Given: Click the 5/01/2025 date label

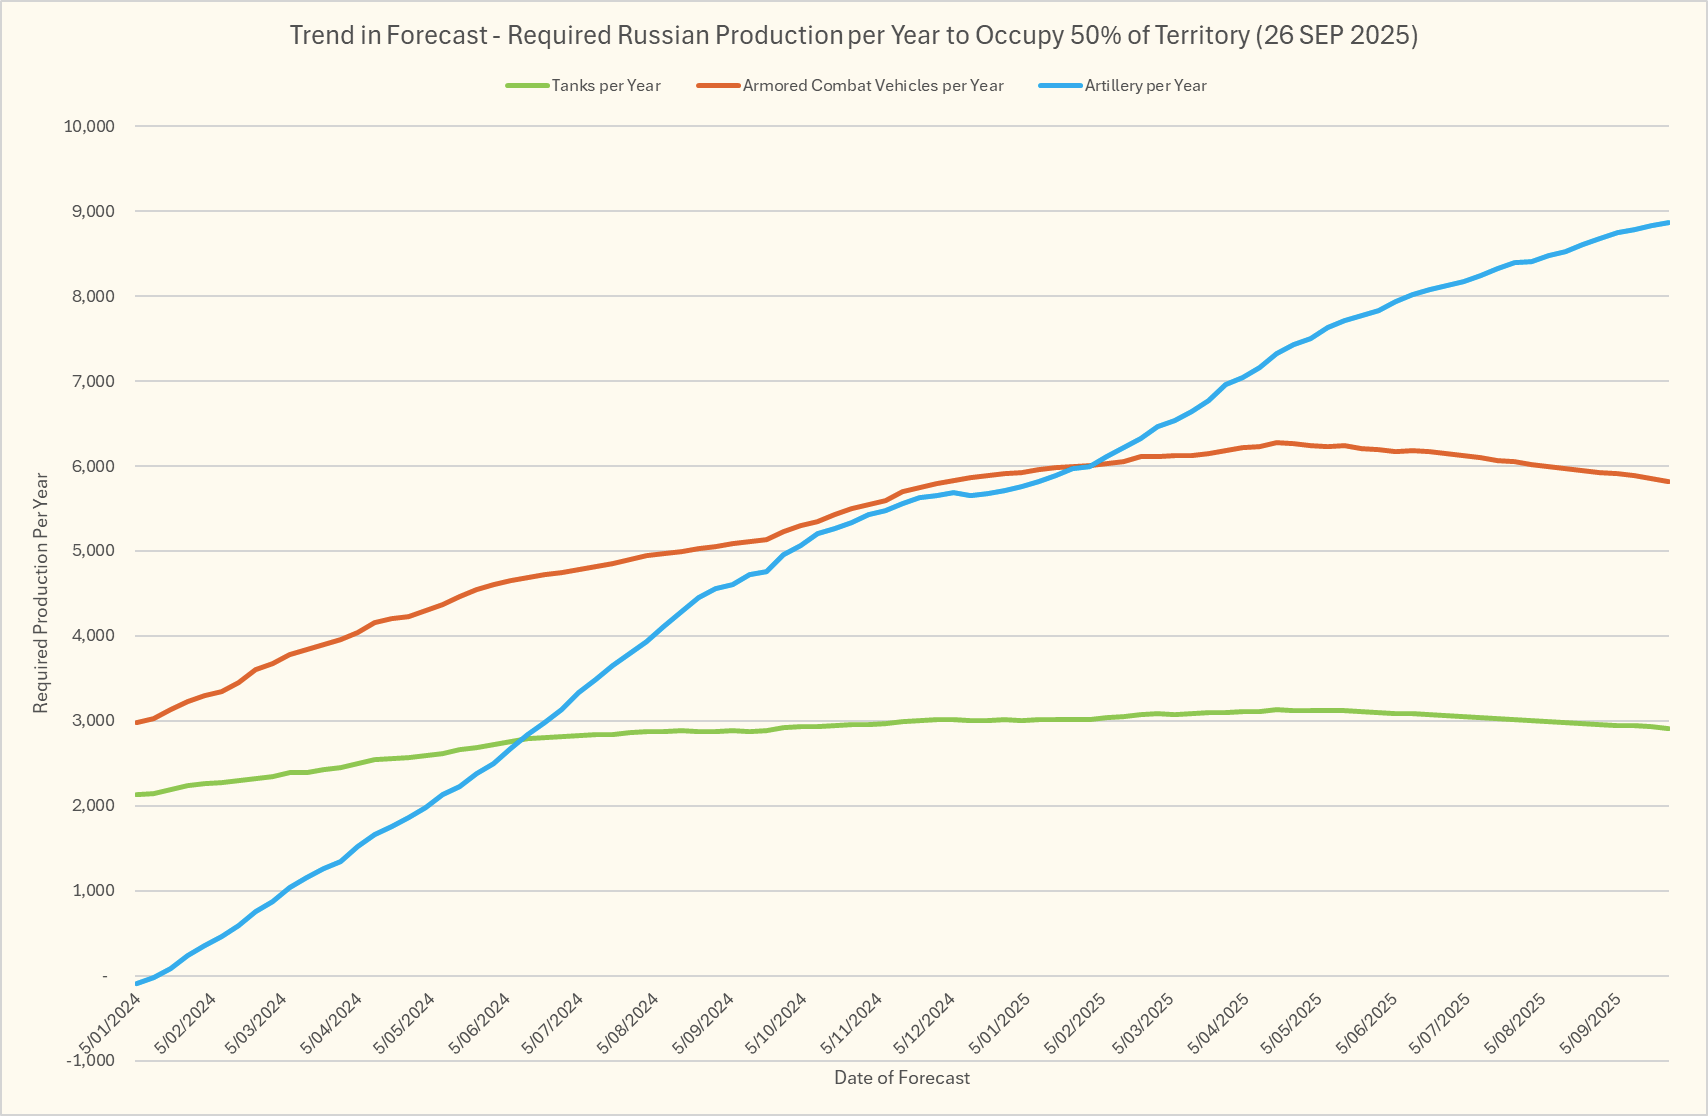Looking at the screenshot, I should pyautogui.click(x=1002, y=1023).
